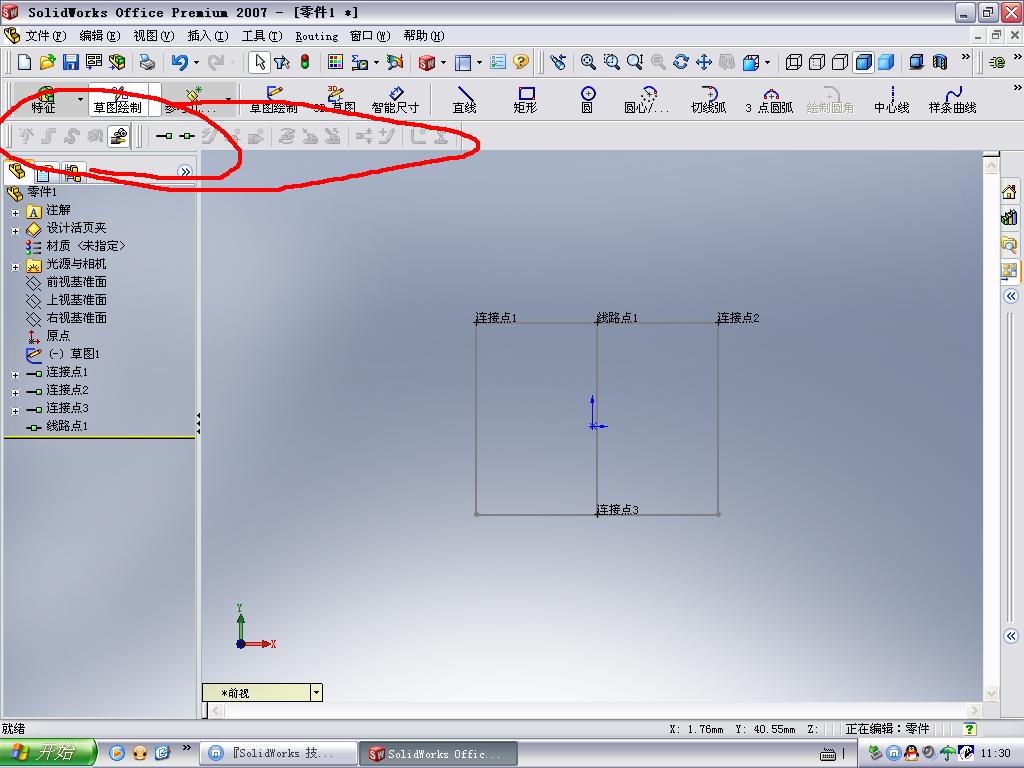Toggle Shaded With Edges display mode
Viewport: 1024px width, 768px height.
click(x=863, y=62)
